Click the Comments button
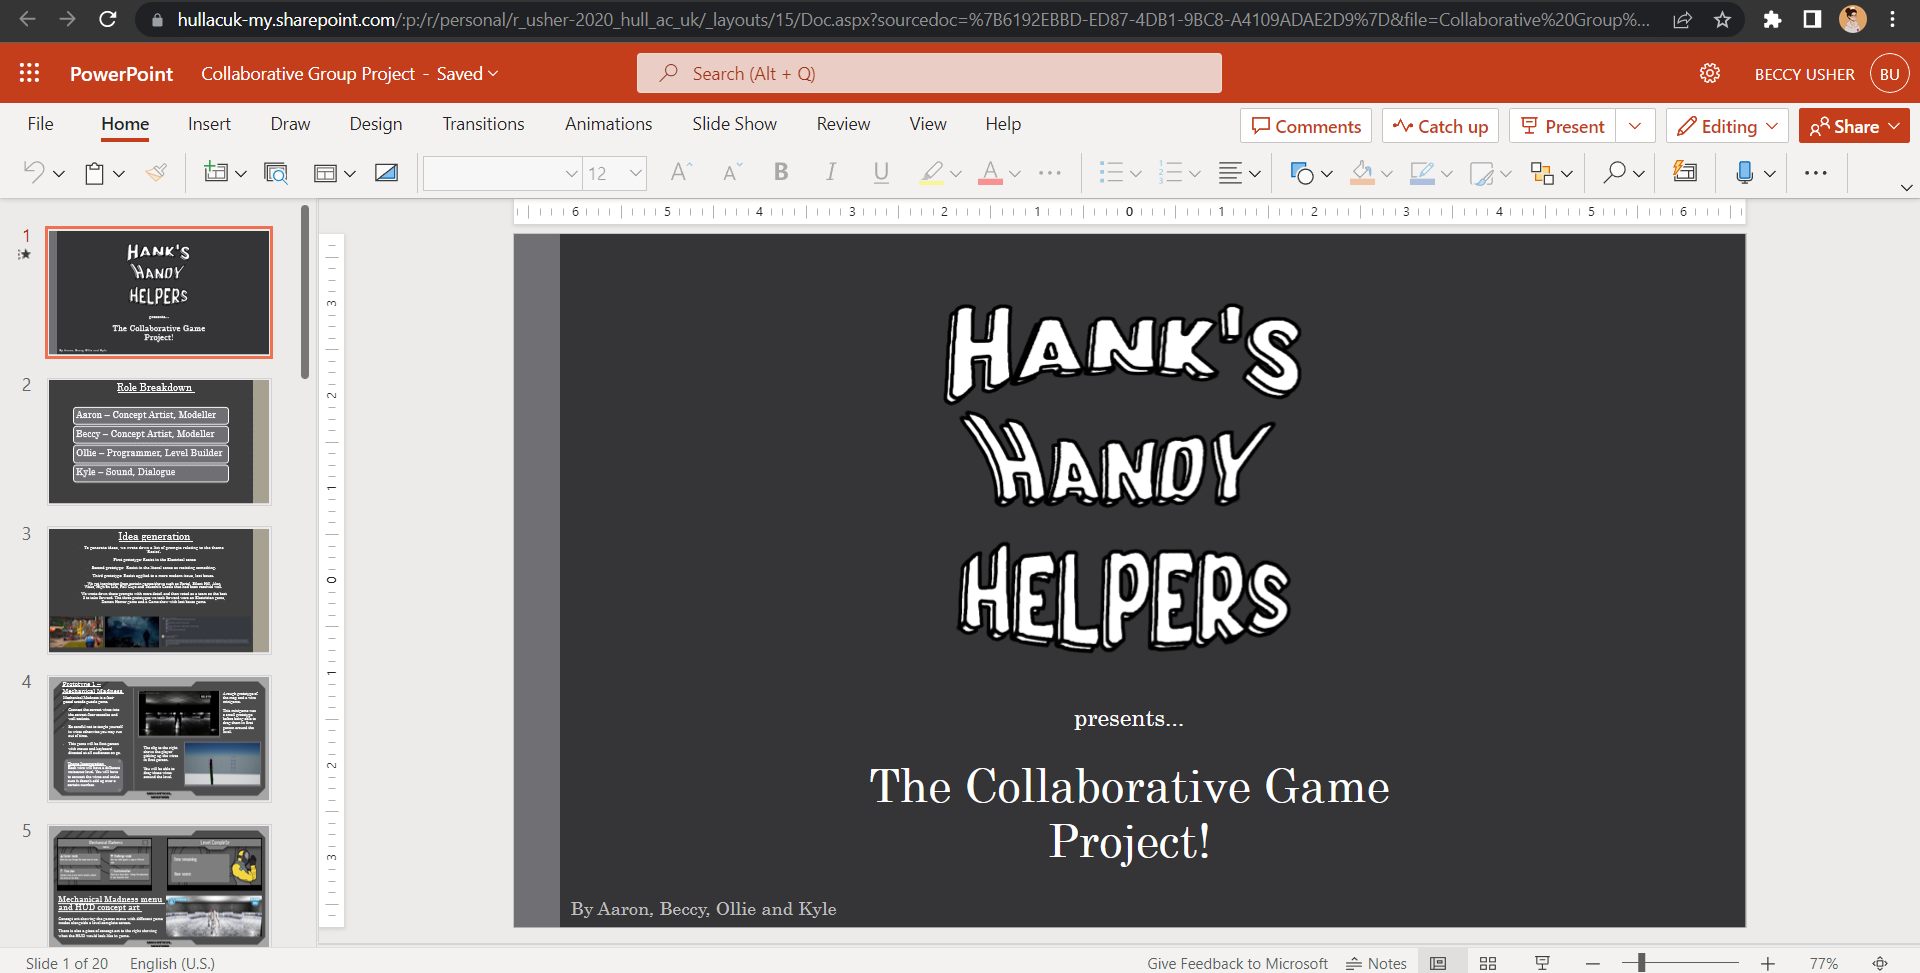Screen dimensions: 1920x973 point(1306,126)
